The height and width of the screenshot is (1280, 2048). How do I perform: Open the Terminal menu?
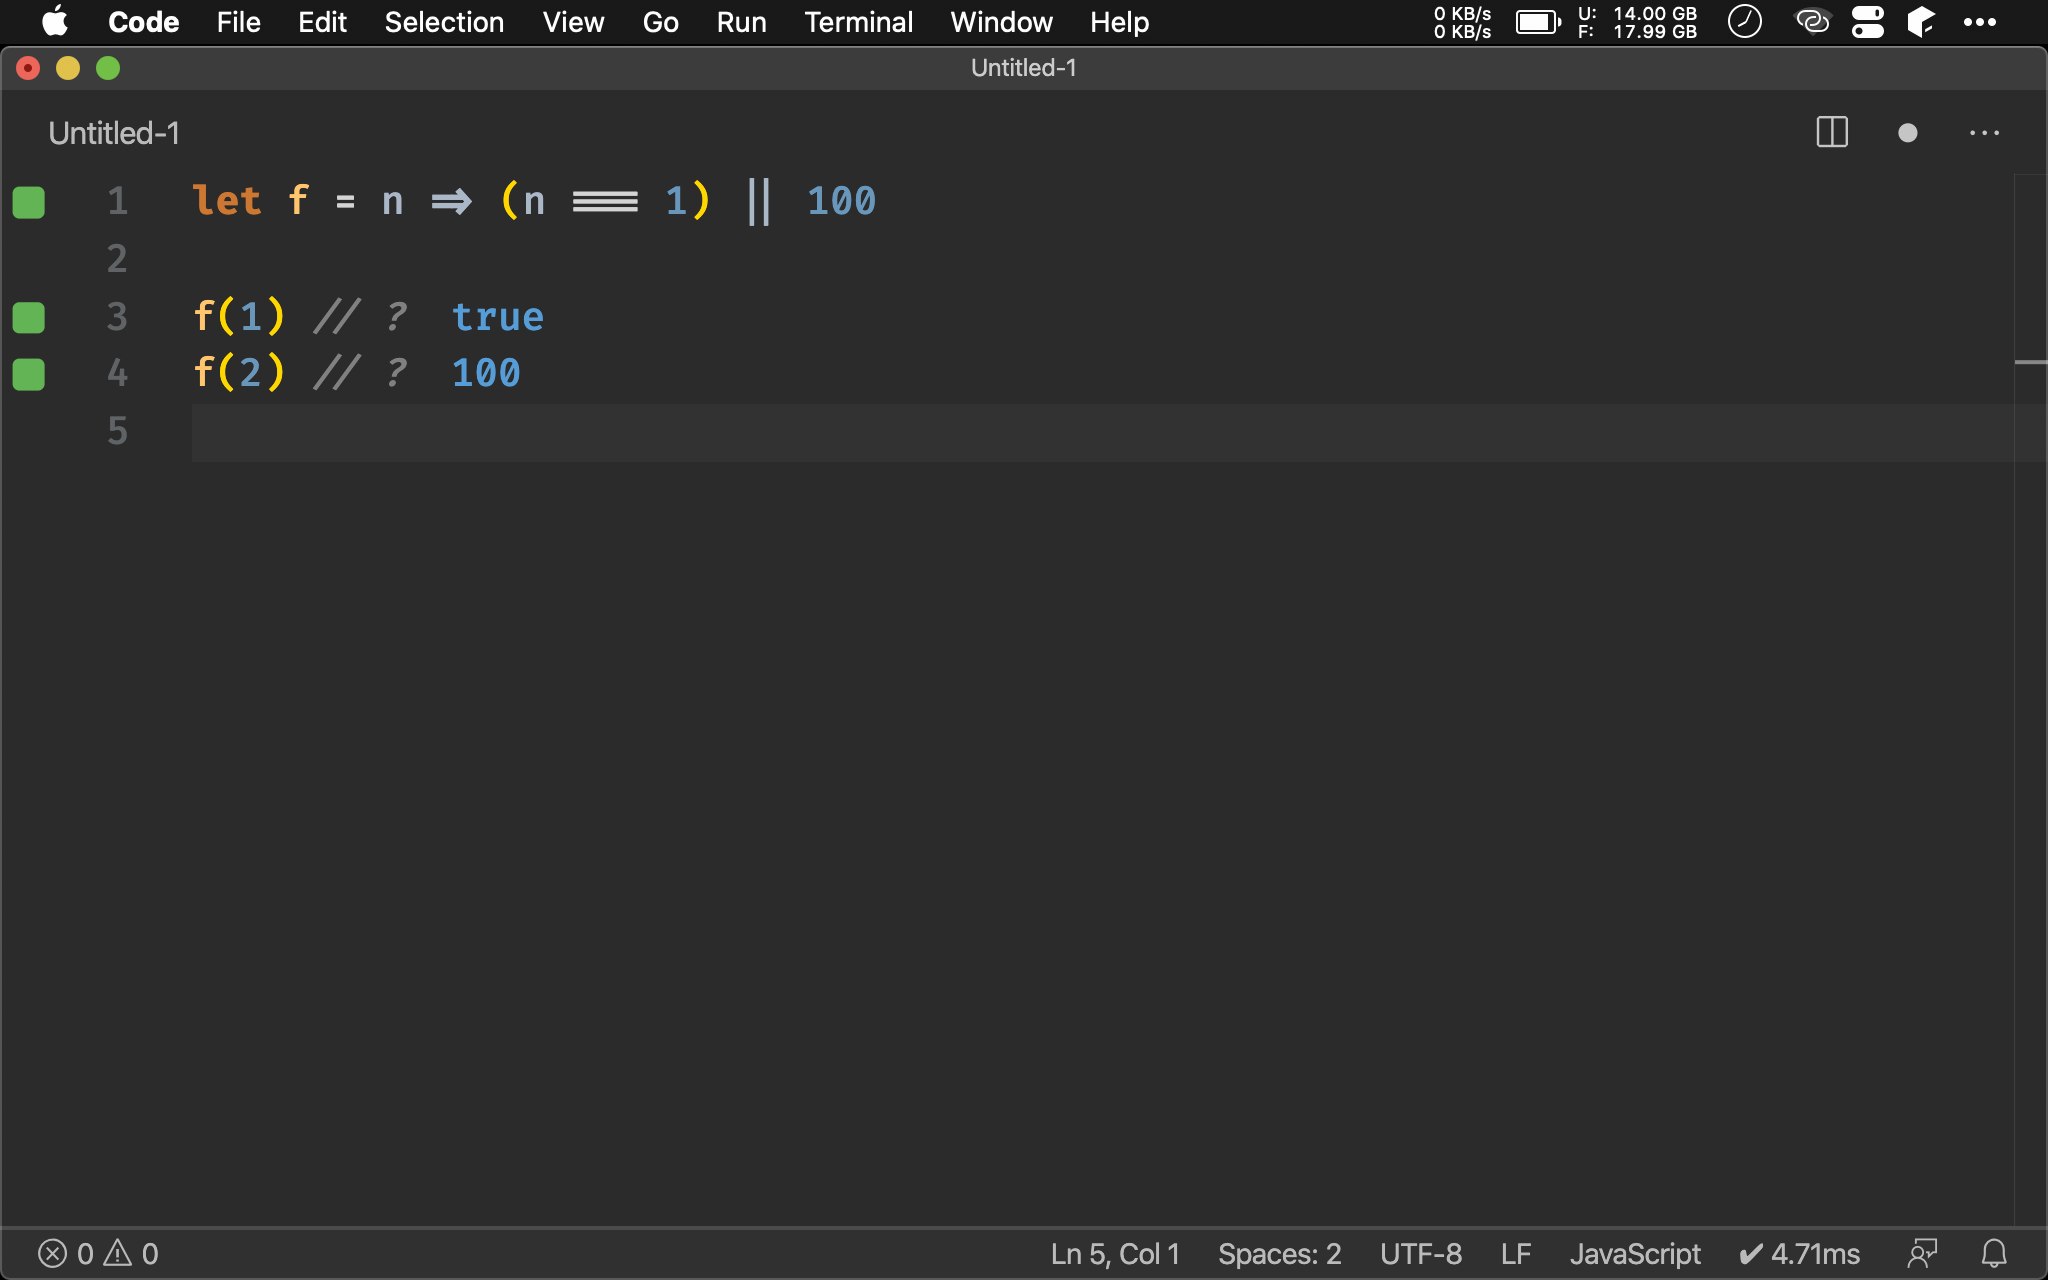pyautogui.click(x=858, y=22)
